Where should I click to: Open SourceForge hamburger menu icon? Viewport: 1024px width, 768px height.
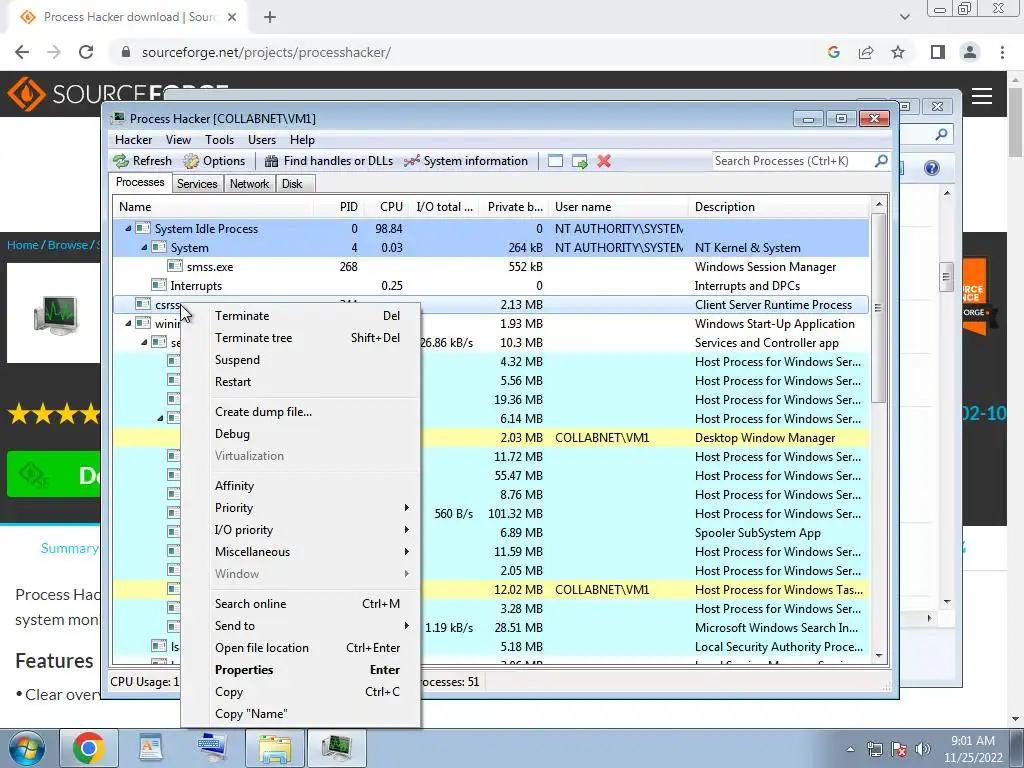982,96
